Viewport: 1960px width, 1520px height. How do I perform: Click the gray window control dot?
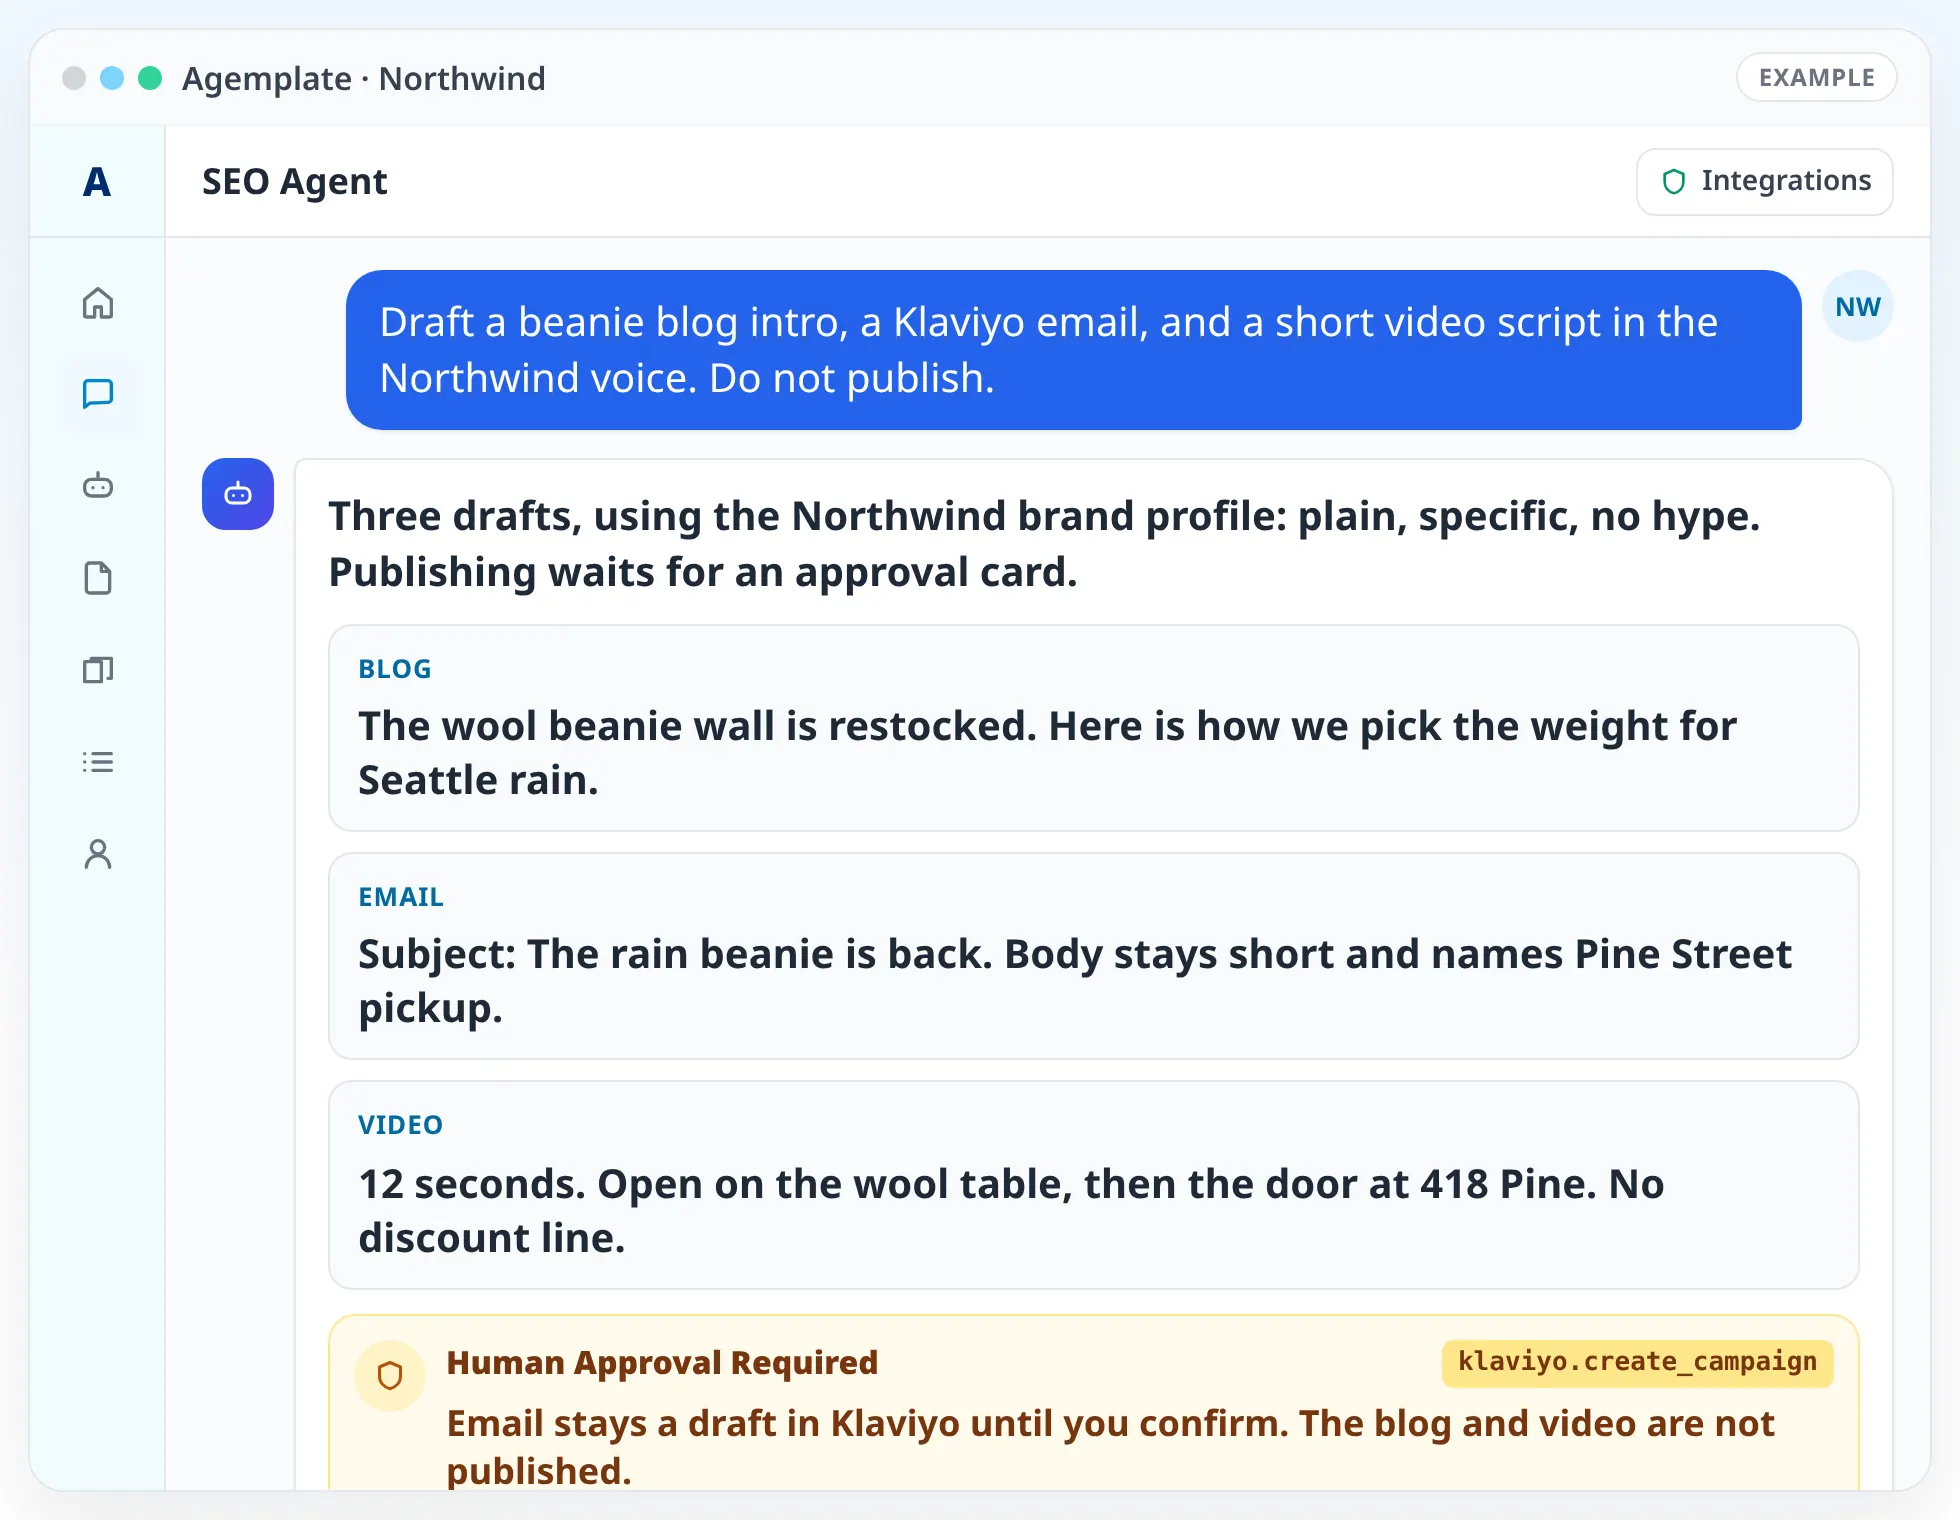pos(74,78)
